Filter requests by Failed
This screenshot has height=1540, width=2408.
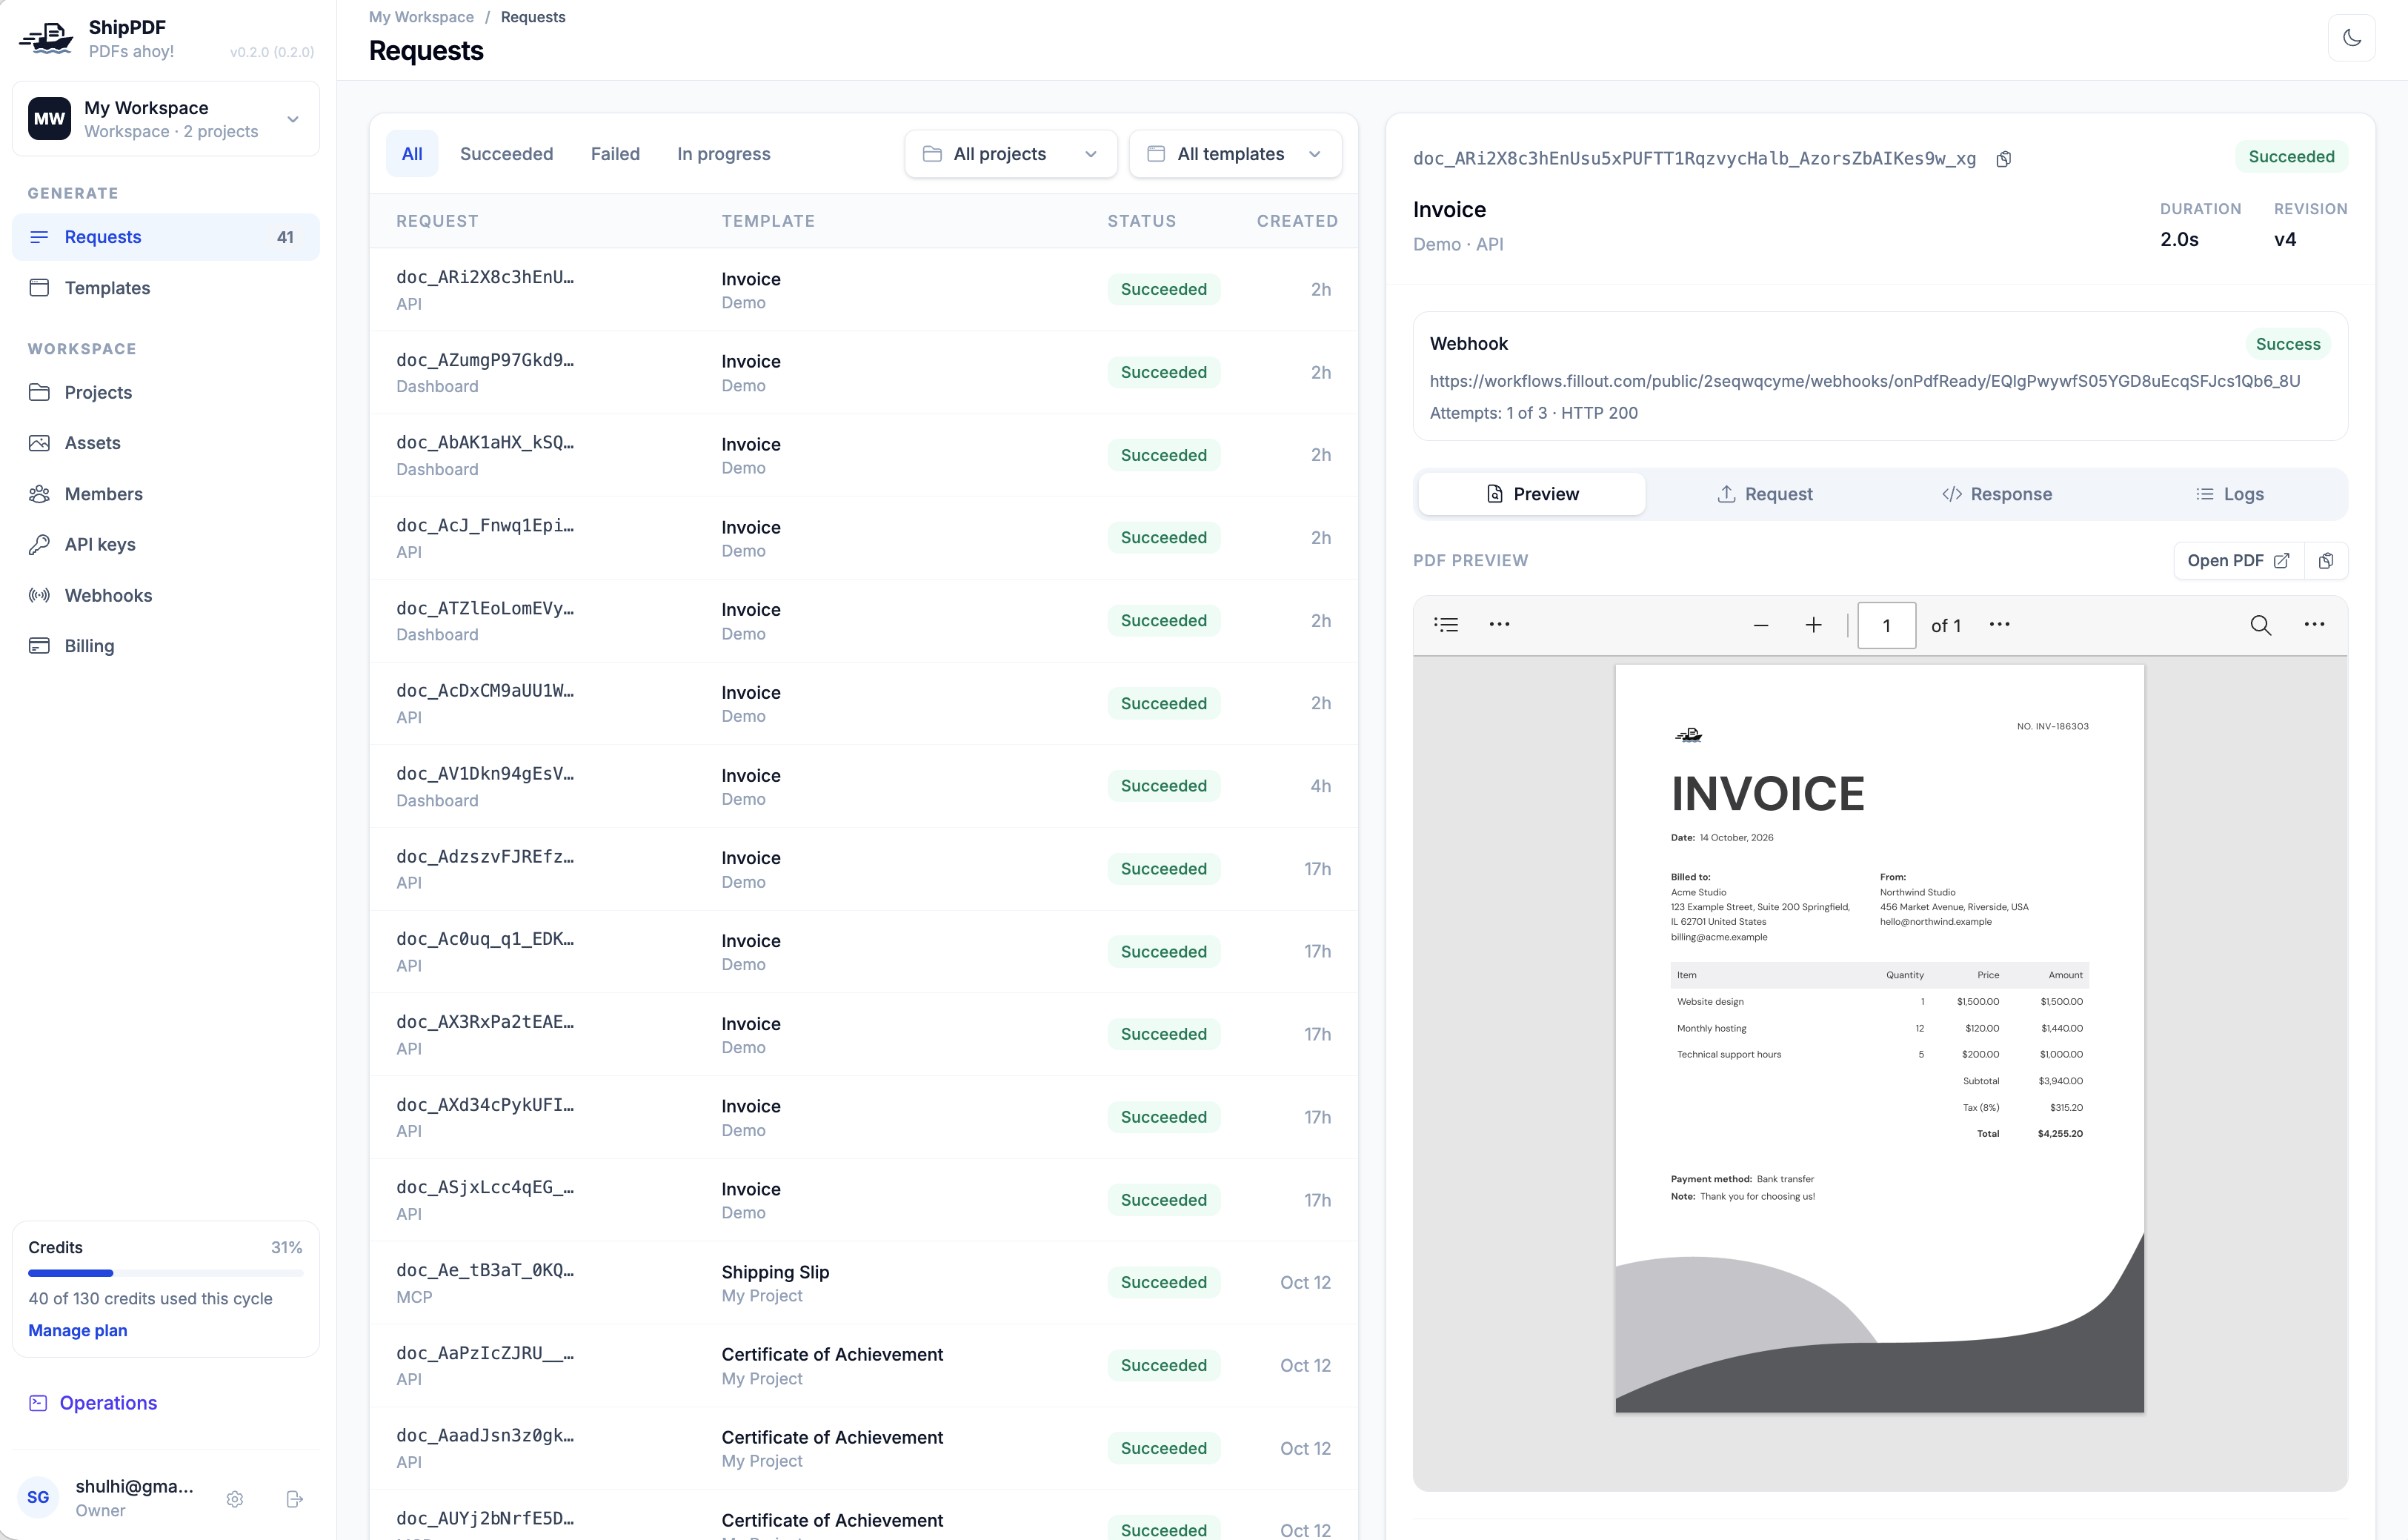coord(615,154)
